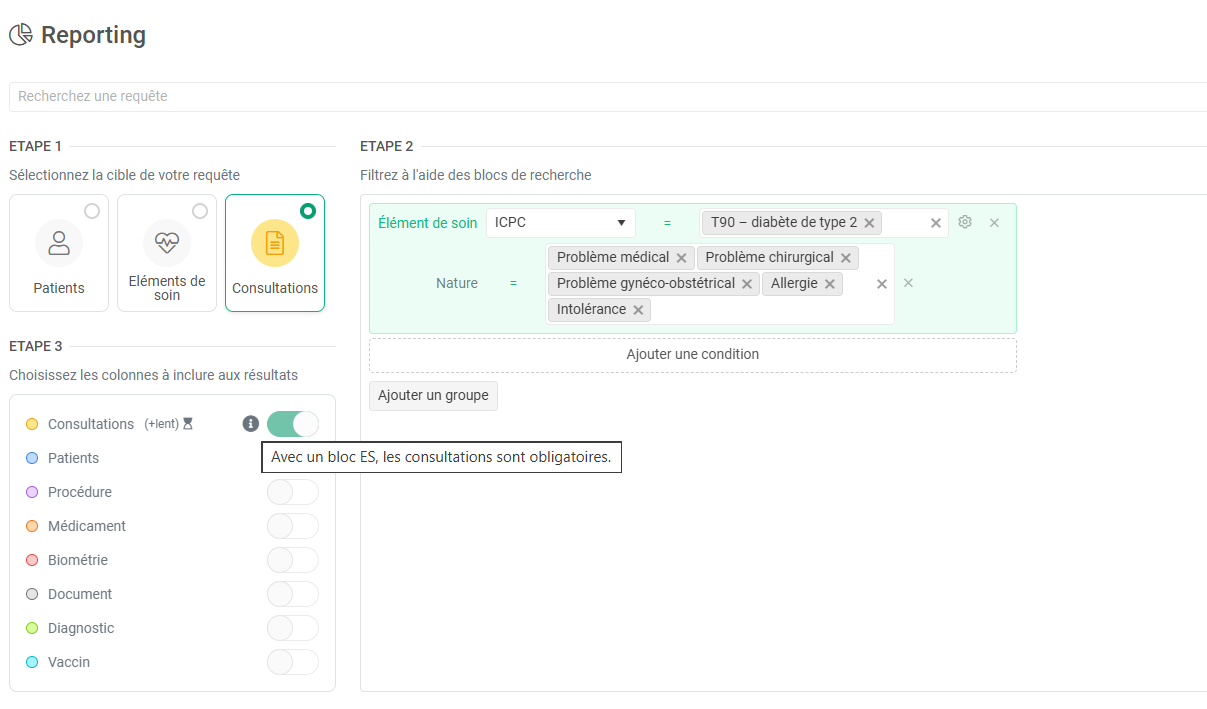1207x709 pixels.
Task: Select the Eléments de soin target card
Action: tap(167, 253)
